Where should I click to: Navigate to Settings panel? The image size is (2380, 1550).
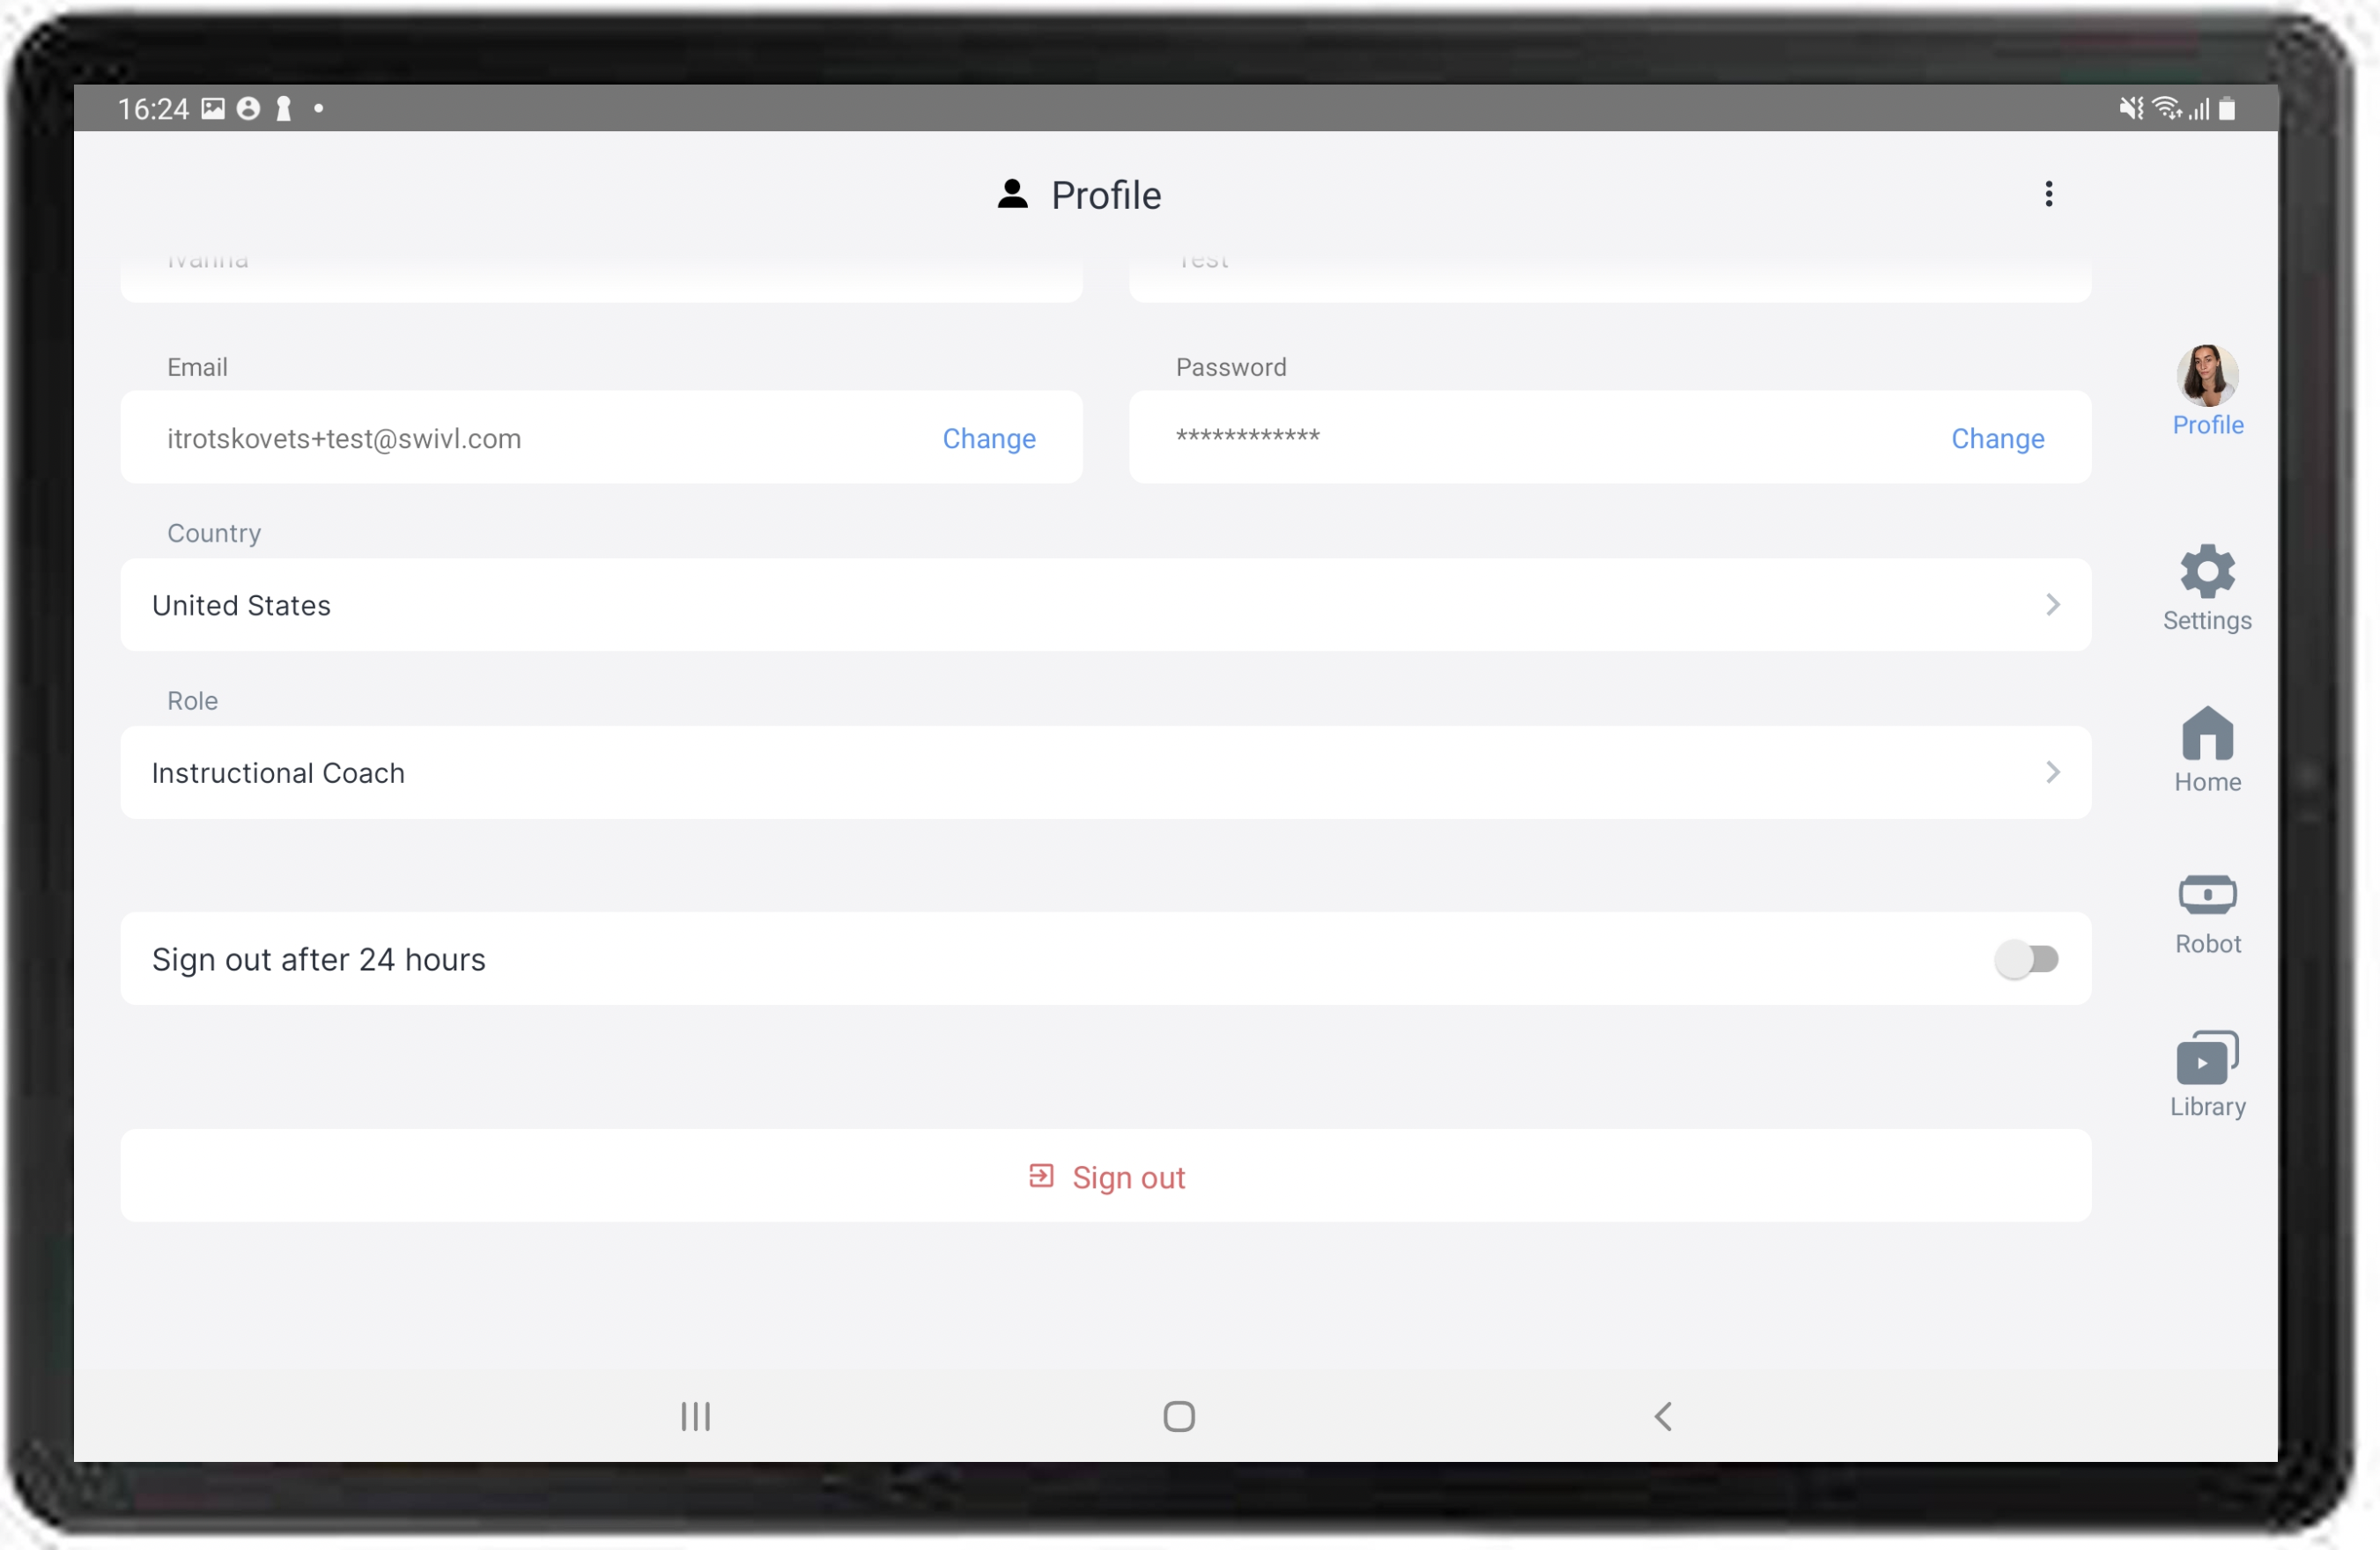tap(2206, 587)
